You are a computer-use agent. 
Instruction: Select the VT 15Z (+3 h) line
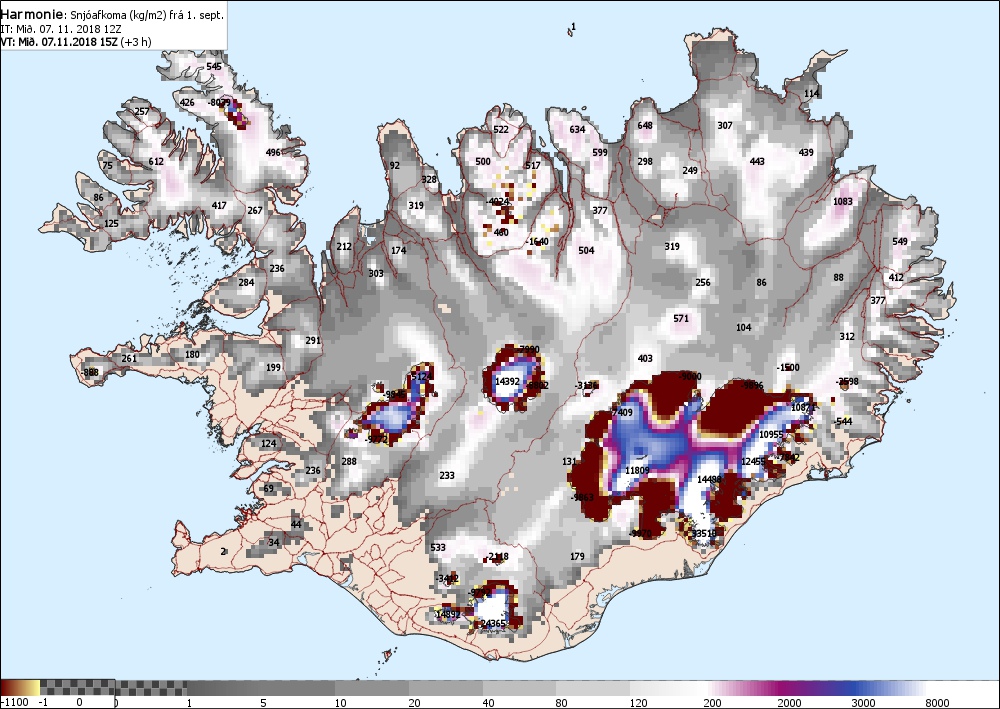[x=76, y=42]
